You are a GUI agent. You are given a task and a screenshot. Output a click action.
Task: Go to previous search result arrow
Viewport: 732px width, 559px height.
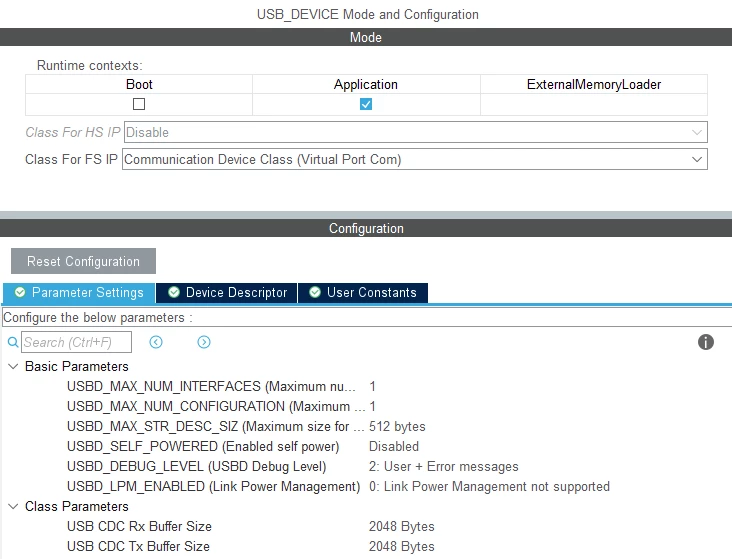coord(156,342)
